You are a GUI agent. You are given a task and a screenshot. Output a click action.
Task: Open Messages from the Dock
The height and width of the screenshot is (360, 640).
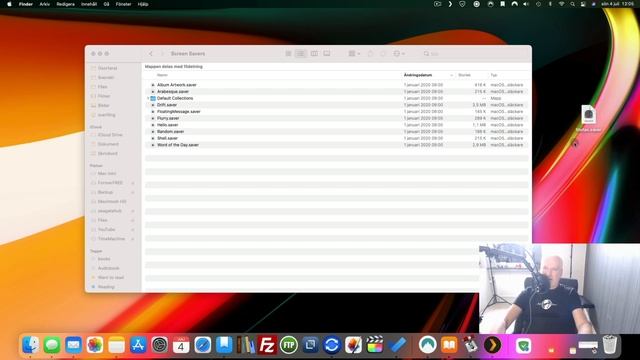[52, 345]
